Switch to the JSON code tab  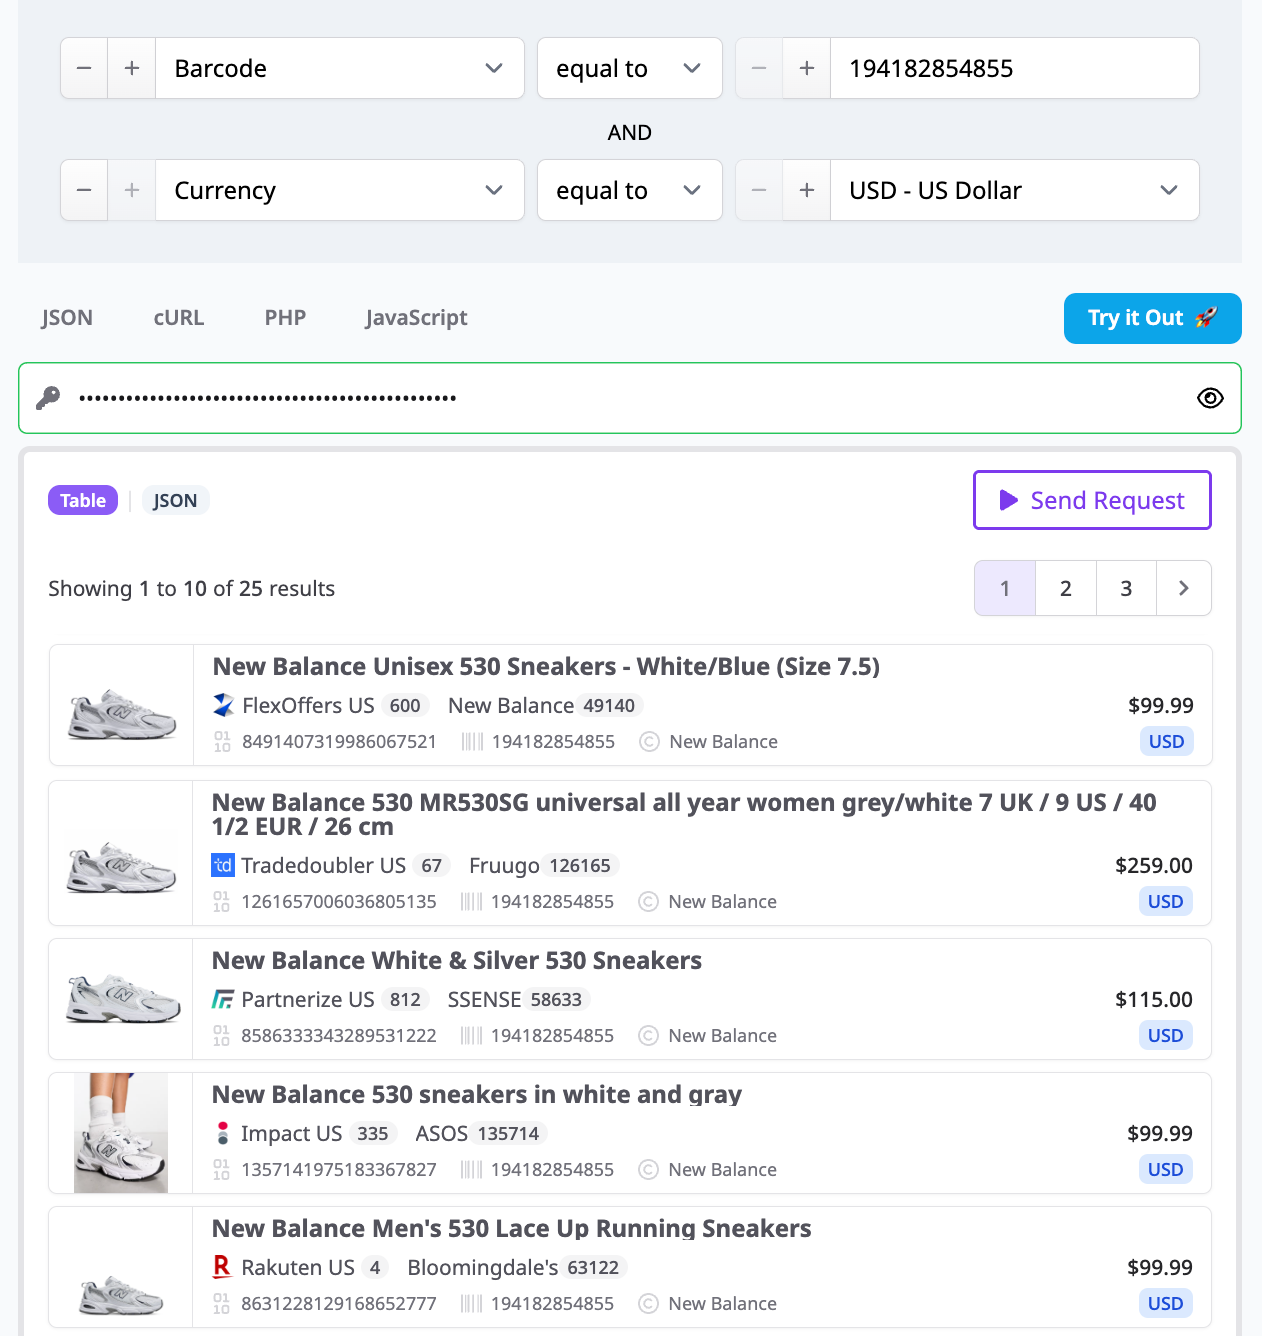(x=67, y=318)
